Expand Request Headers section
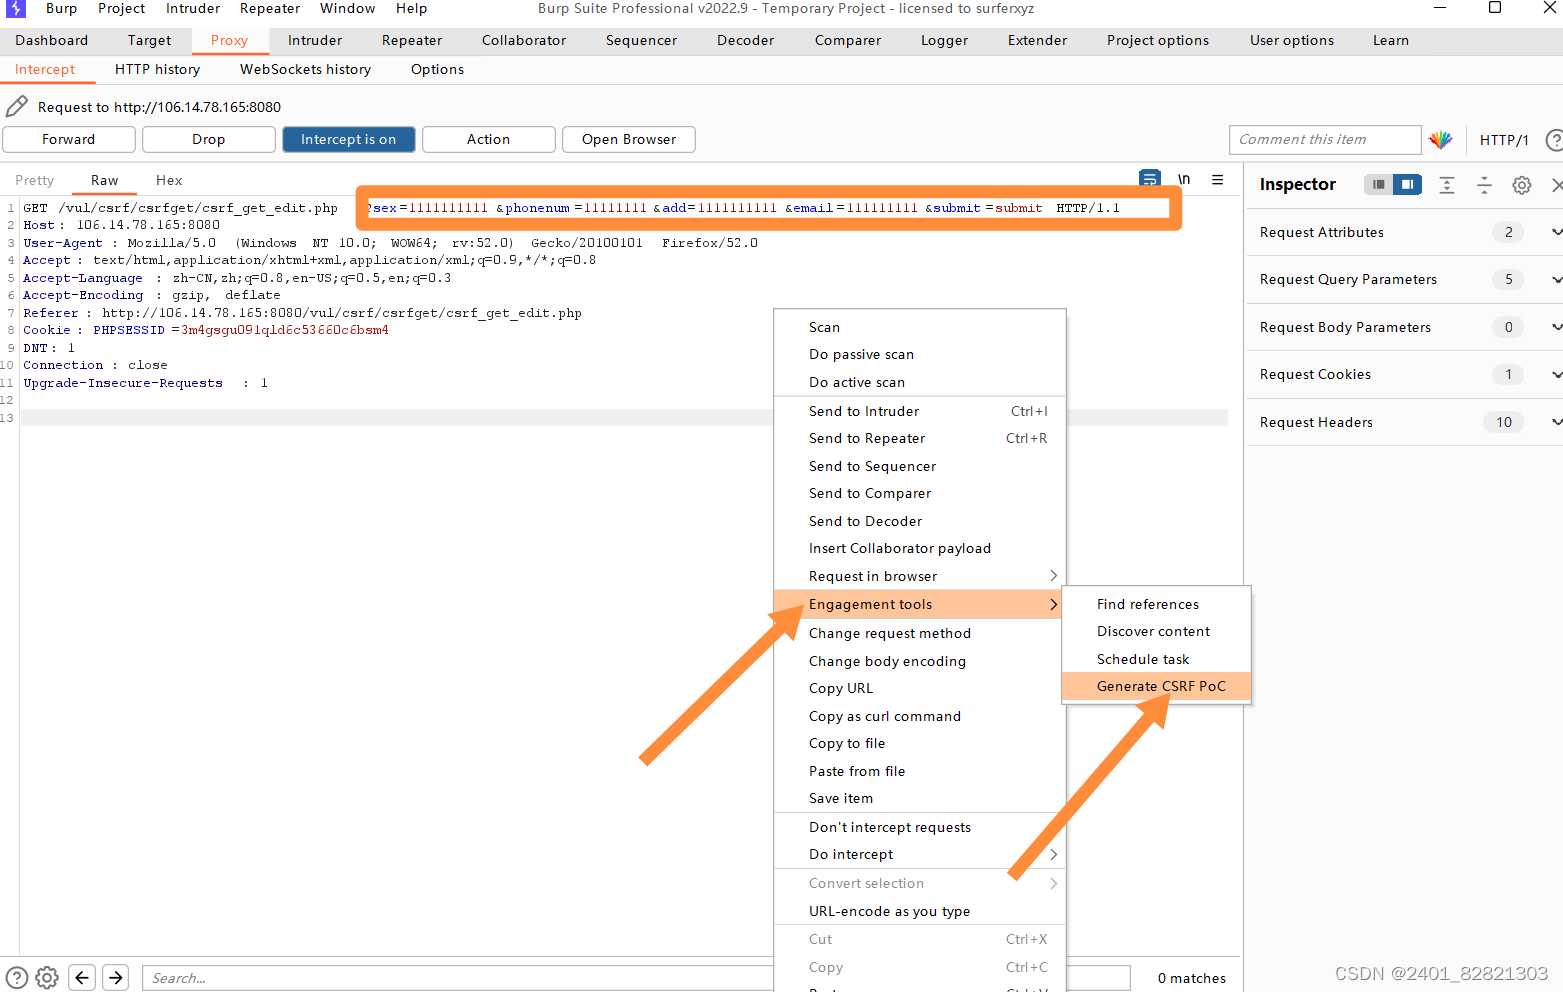This screenshot has width=1563, height=992. pyautogui.click(x=1556, y=422)
